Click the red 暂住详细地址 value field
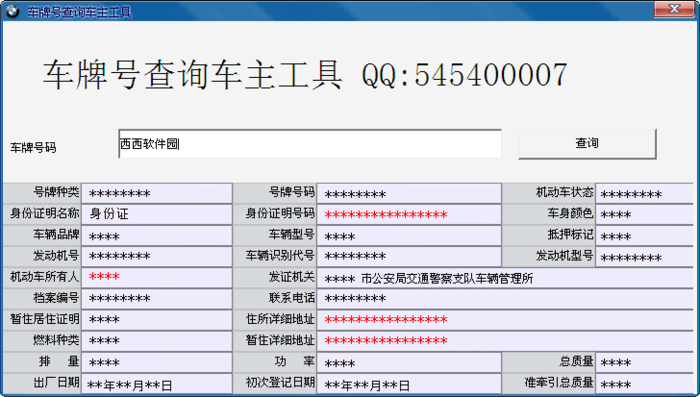700x397 pixels. coord(505,340)
